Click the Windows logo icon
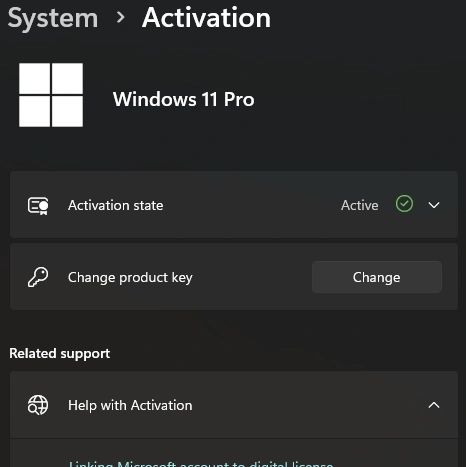This screenshot has height=467, width=466. coord(51,95)
